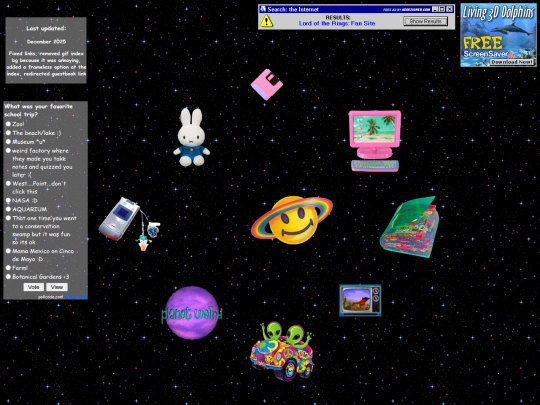The image size is (540, 405).
Task: Select the AQUARIUM poll option
Action: pos(8,209)
